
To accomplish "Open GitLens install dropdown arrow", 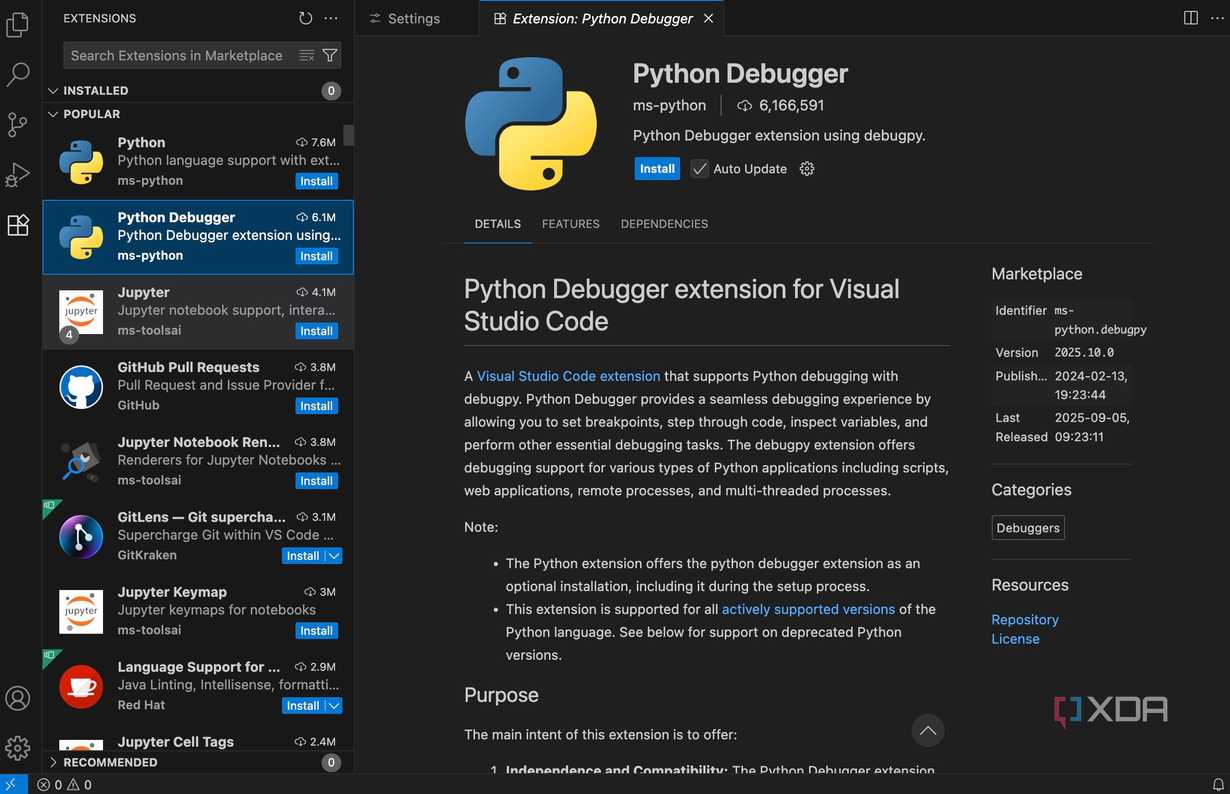I will tap(334, 556).
